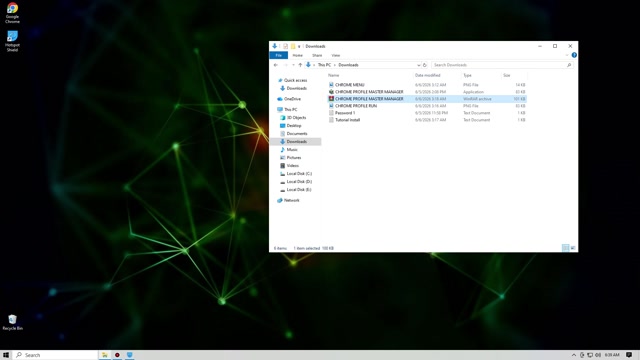Open Music folder in sidebar
The height and width of the screenshot is (360, 640).
click(292, 150)
